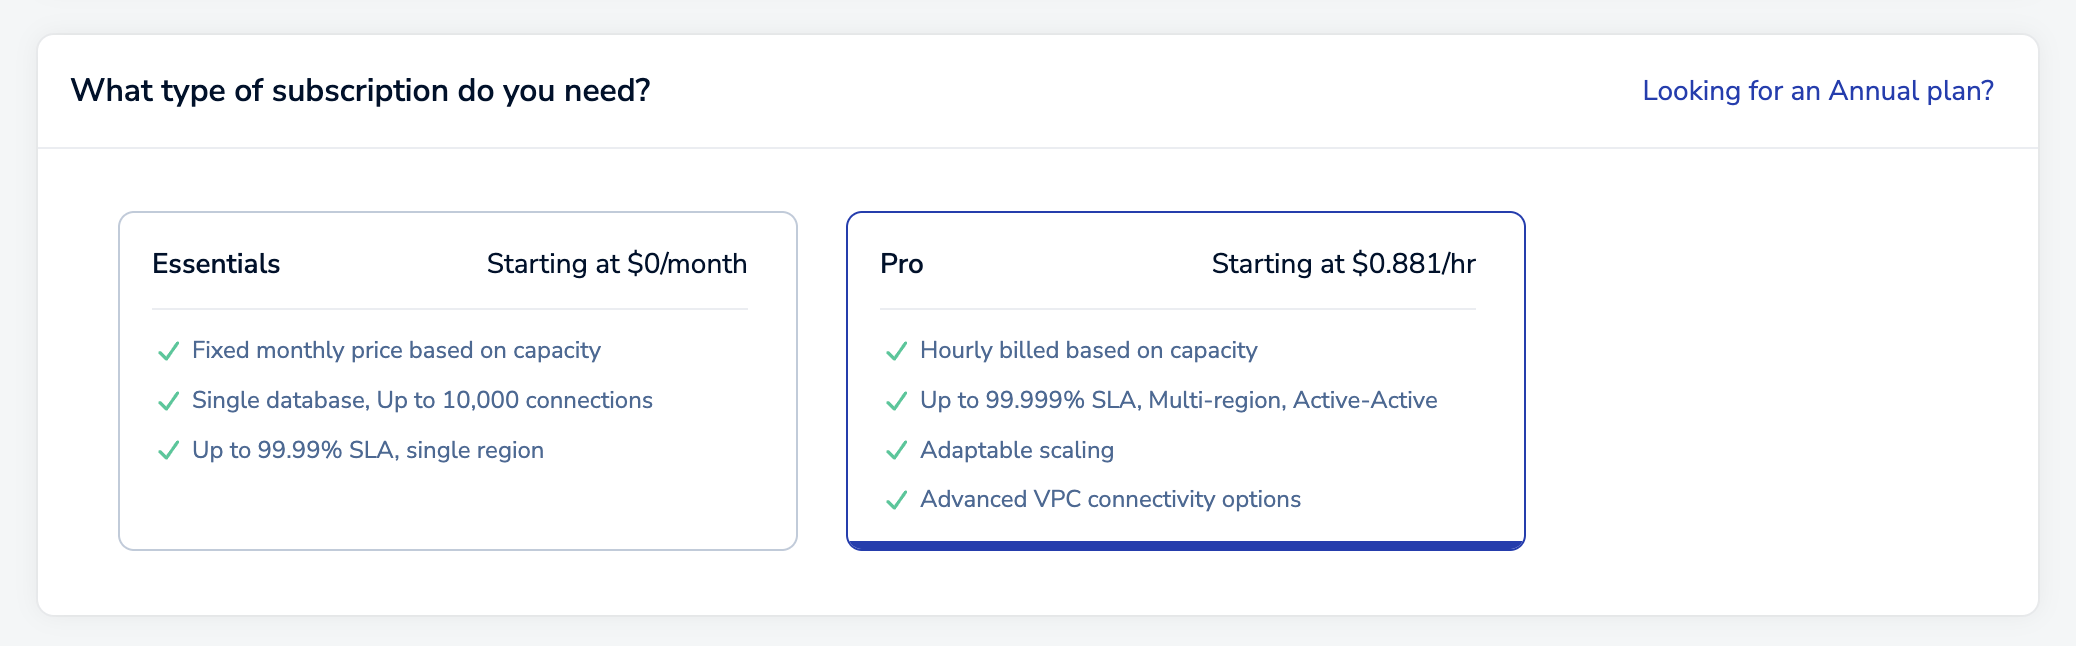Click checkmark beside Fixed monthly price
Image resolution: width=2076 pixels, height=646 pixels.
168,351
